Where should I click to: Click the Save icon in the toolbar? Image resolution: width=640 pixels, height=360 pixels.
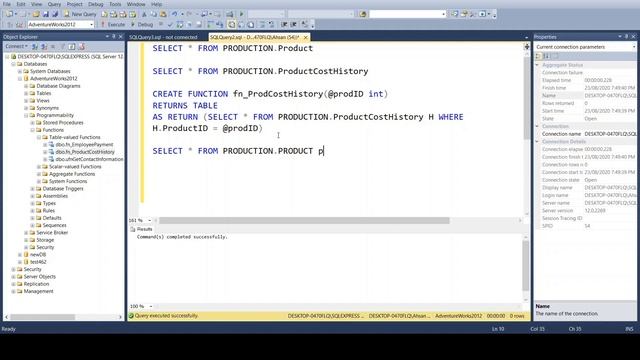point(45,14)
